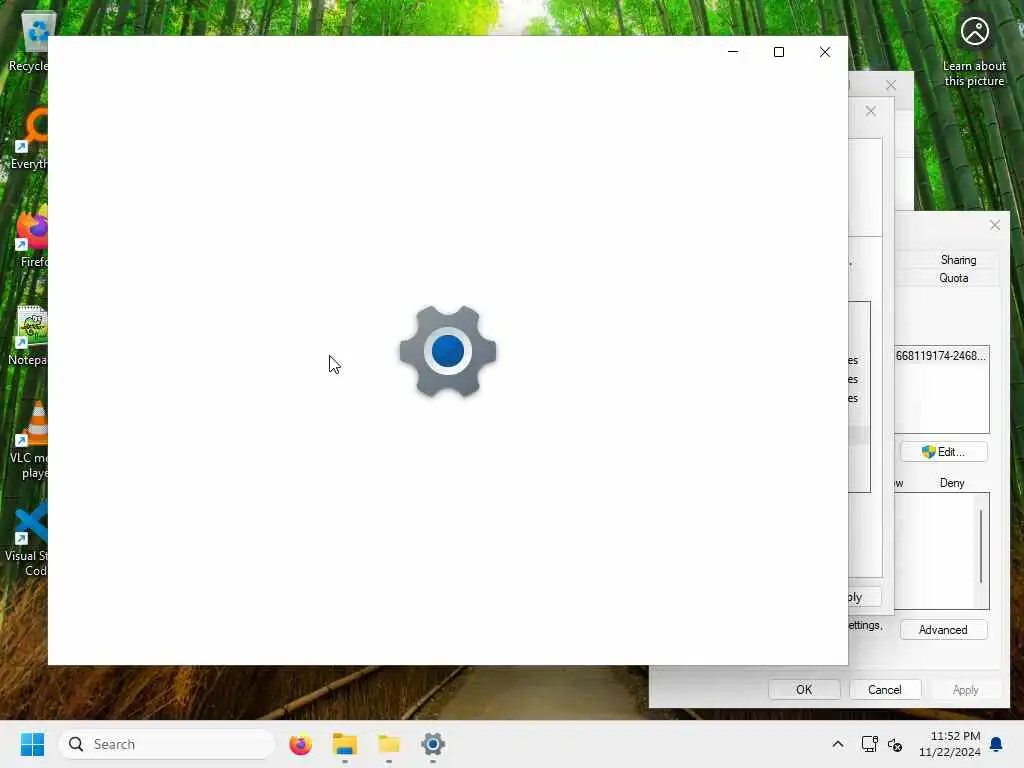Select the Recycle Bin desktop icon

[x=29, y=40]
